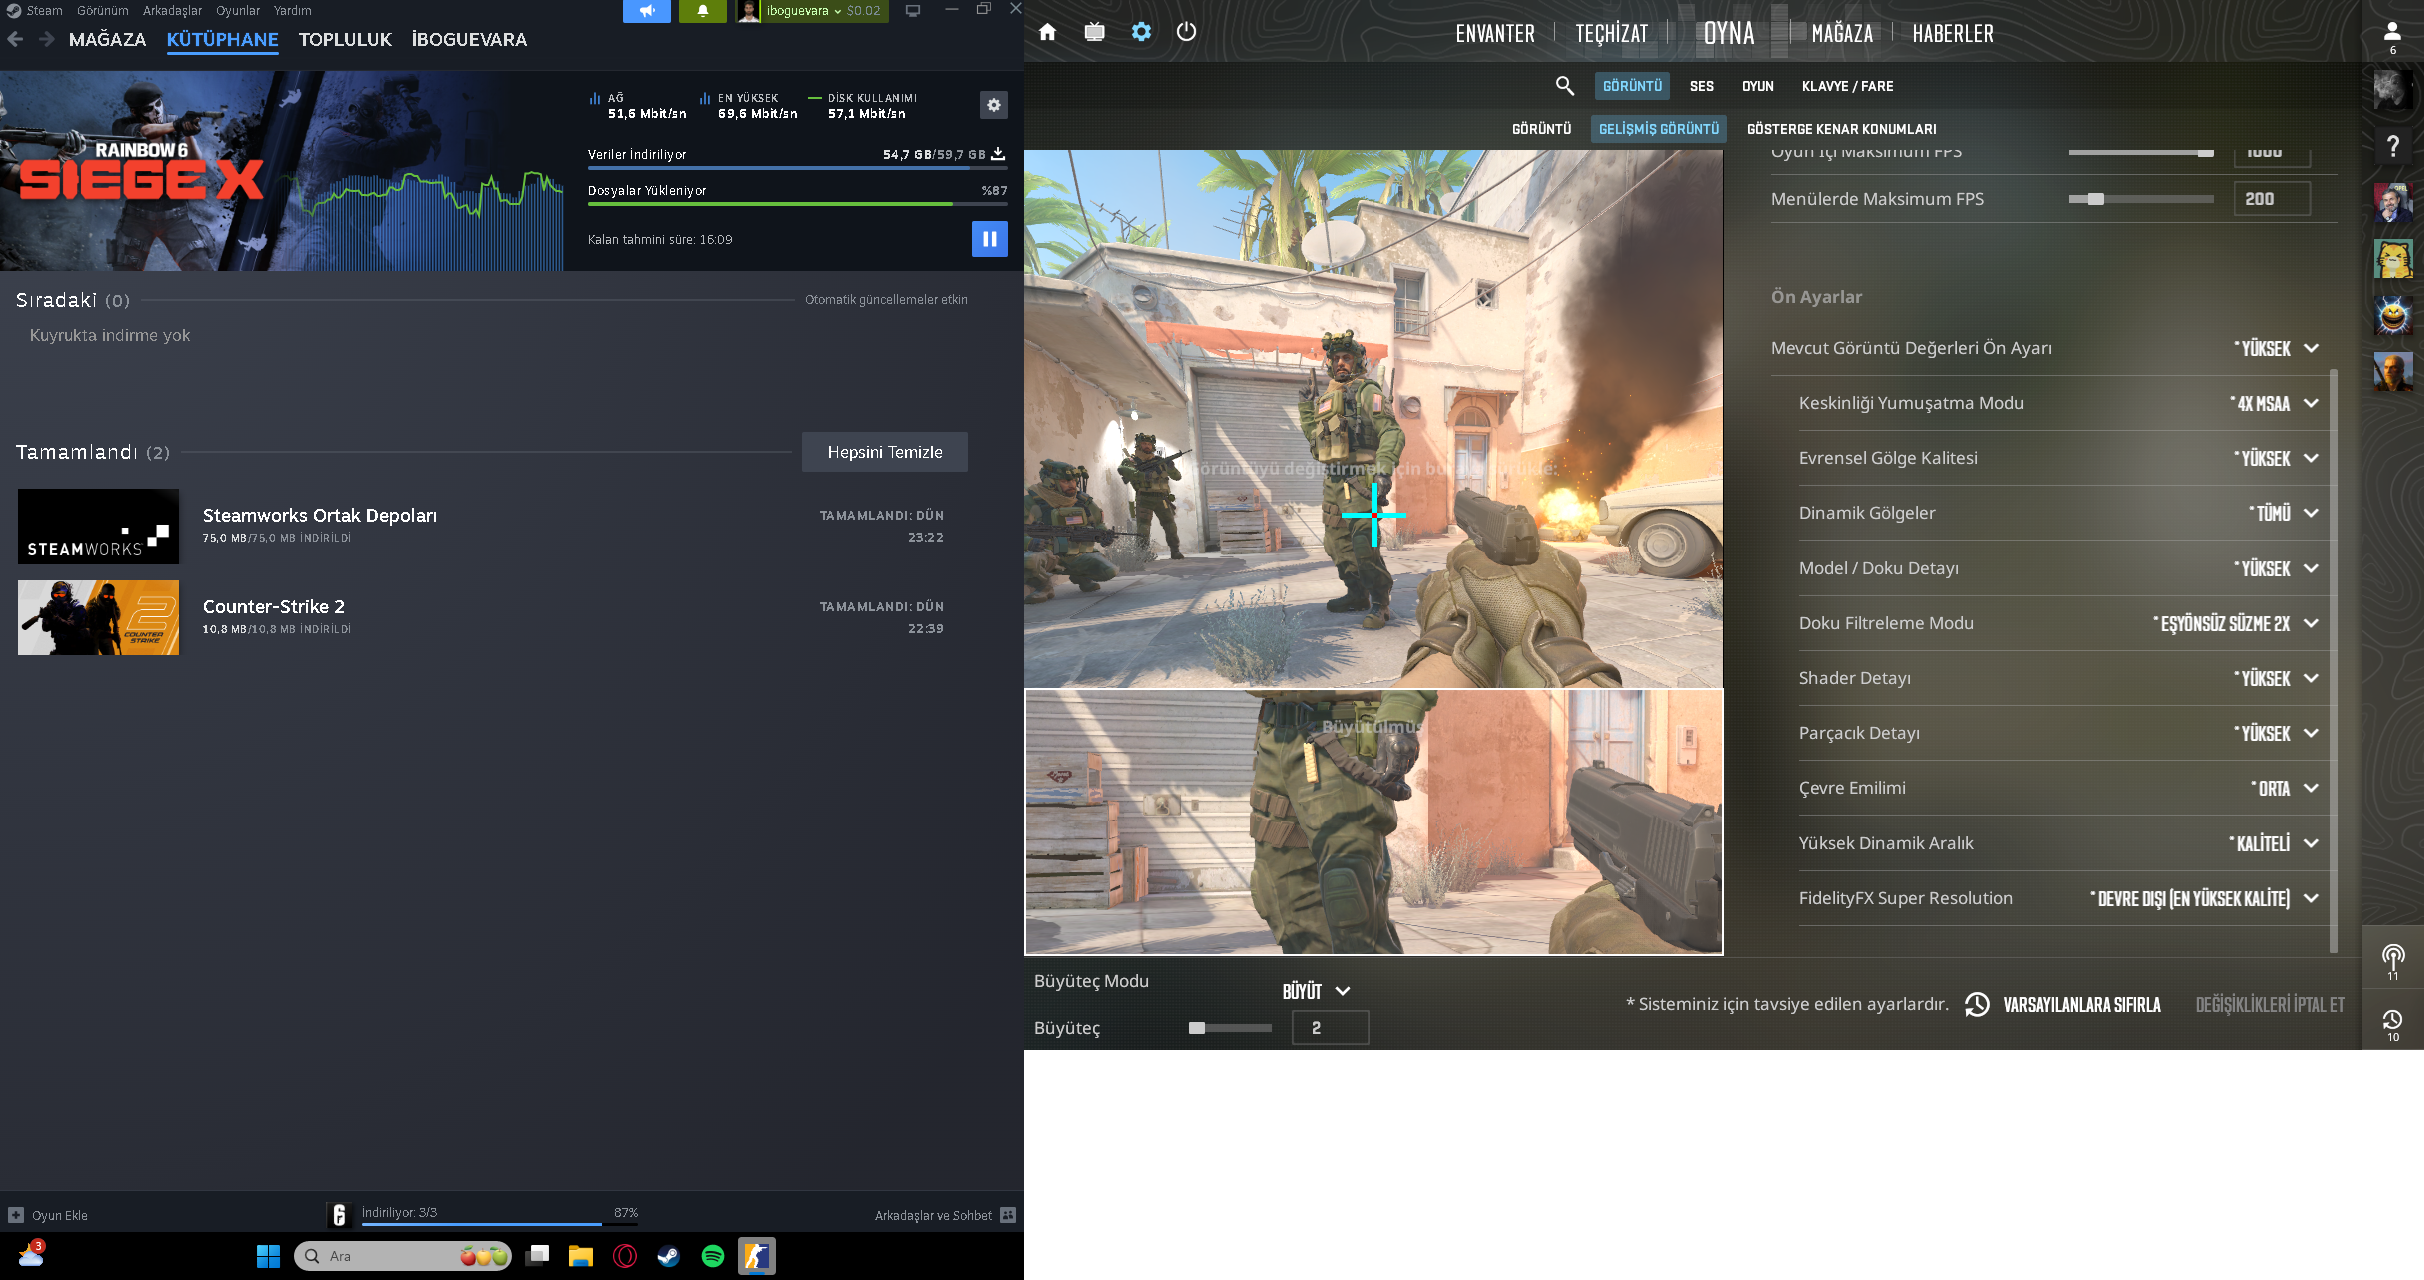Click Menülerde Maksimum FPS value field
This screenshot has height=1280, width=2424.
[2272, 199]
